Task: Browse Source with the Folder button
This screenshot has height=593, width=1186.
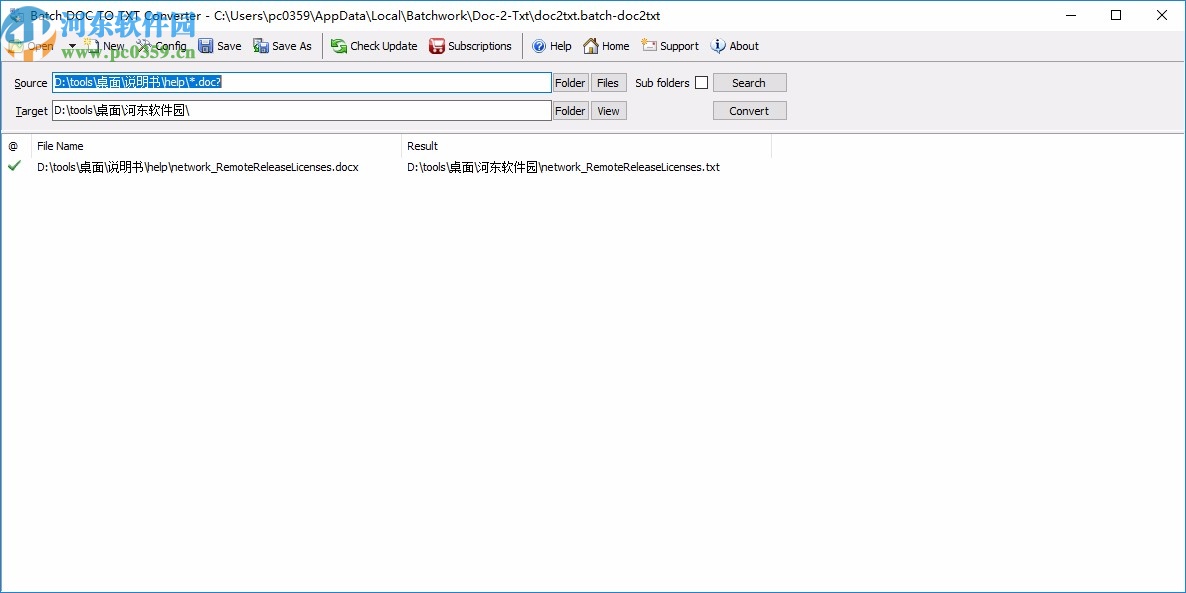Action: click(x=569, y=82)
